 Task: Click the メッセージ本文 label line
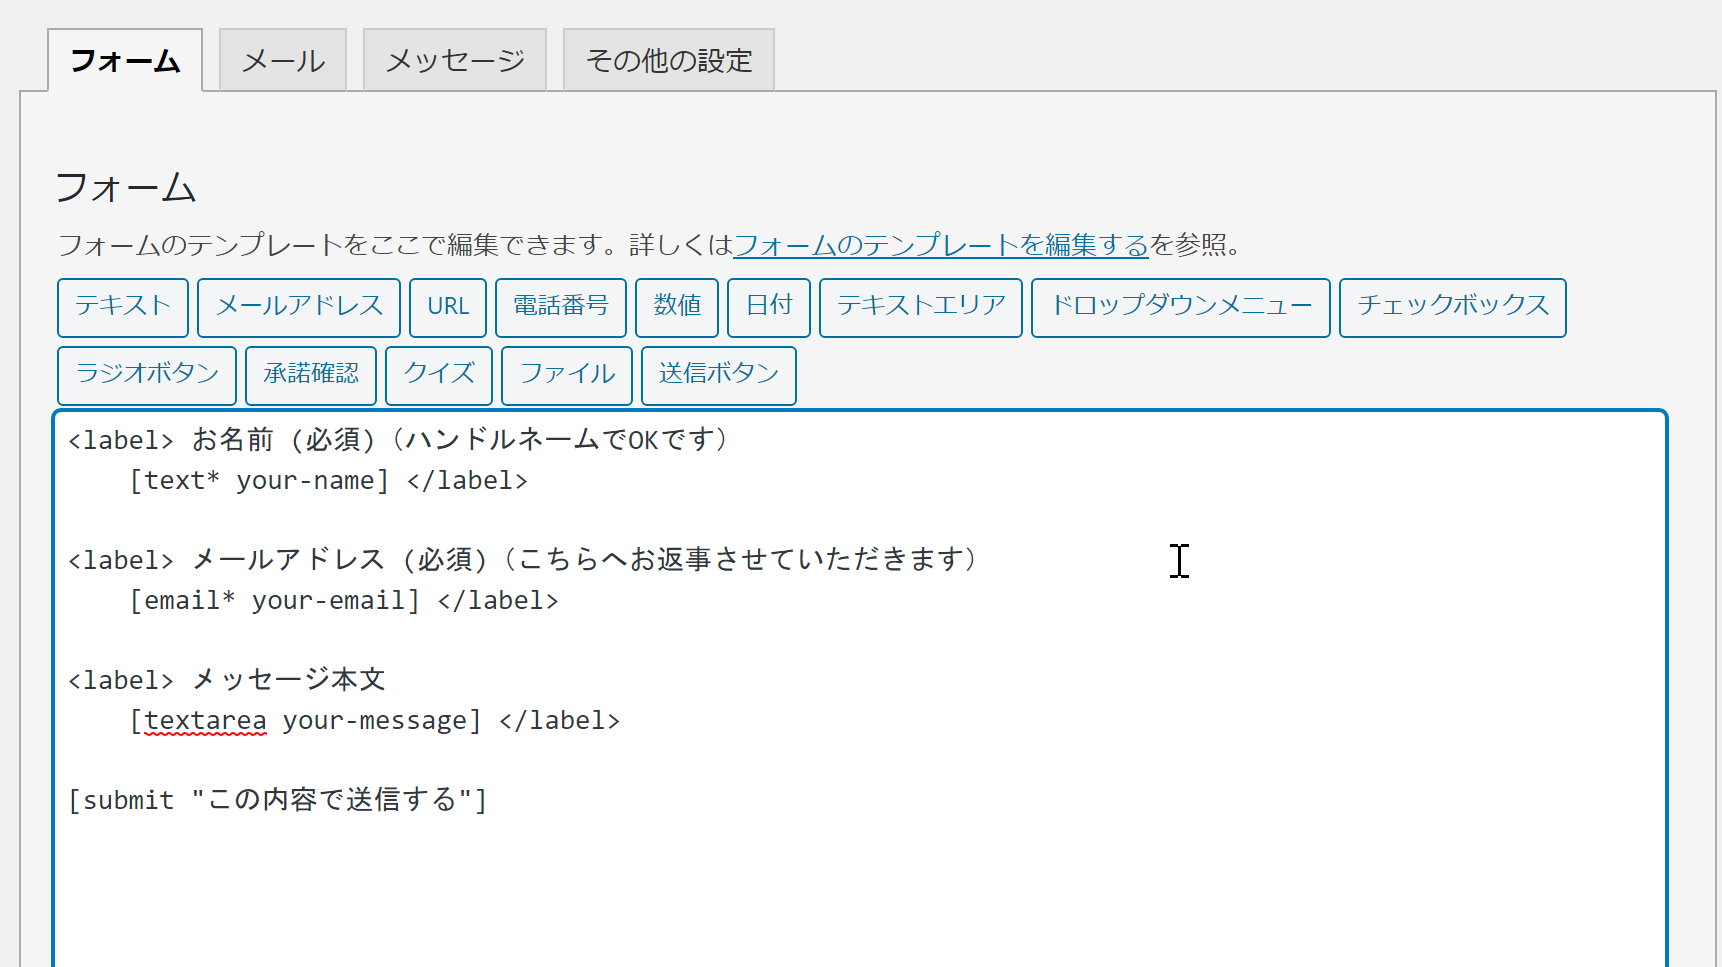(x=227, y=680)
